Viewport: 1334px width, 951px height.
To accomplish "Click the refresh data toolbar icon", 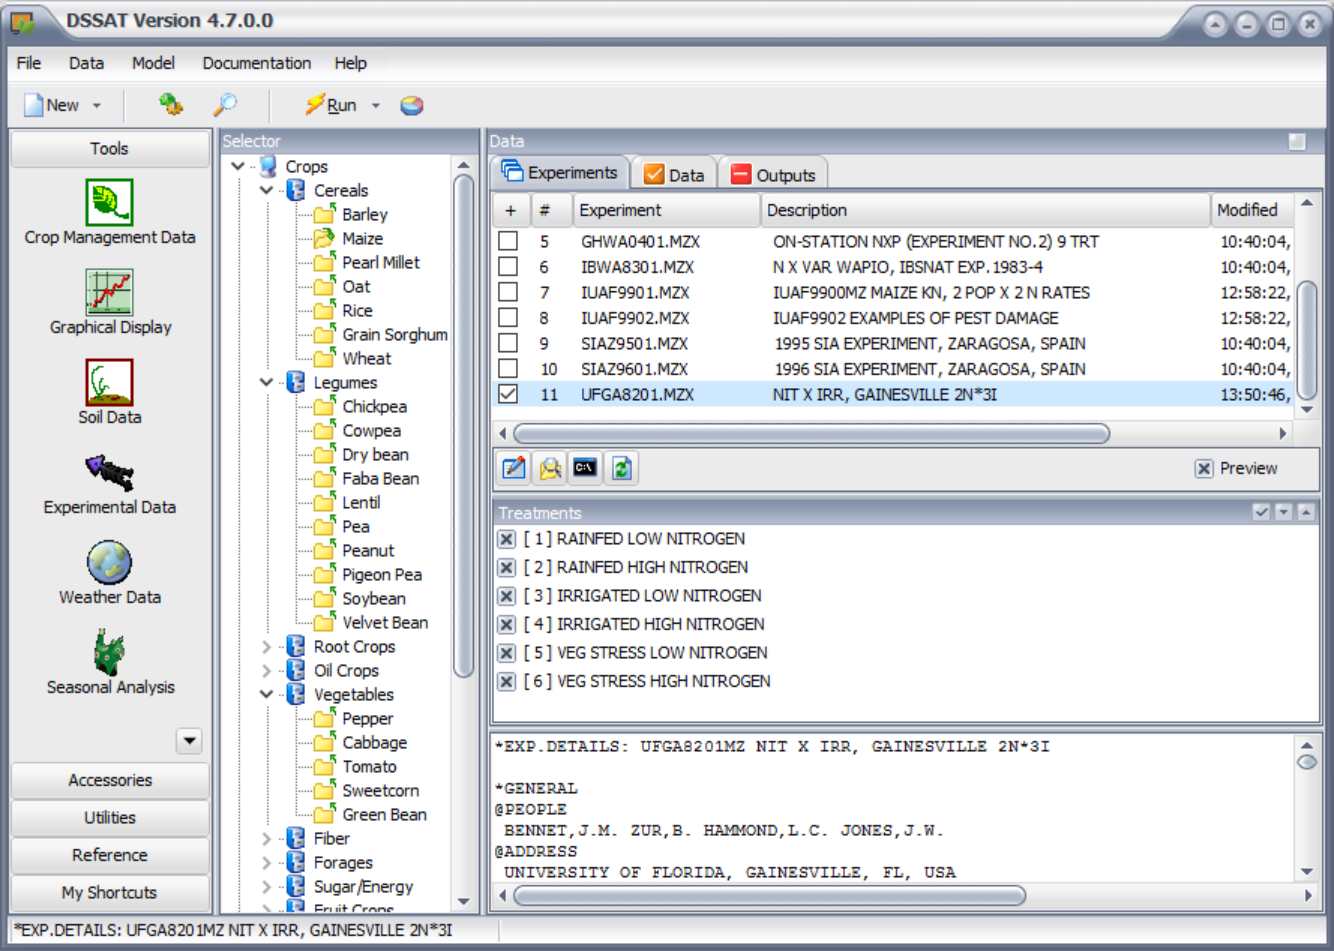I will (x=171, y=104).
